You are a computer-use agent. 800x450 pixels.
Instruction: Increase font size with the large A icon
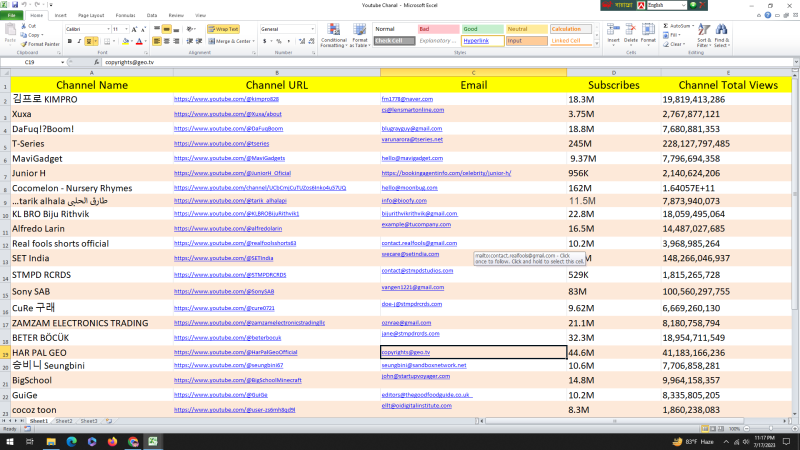point(134,29)
